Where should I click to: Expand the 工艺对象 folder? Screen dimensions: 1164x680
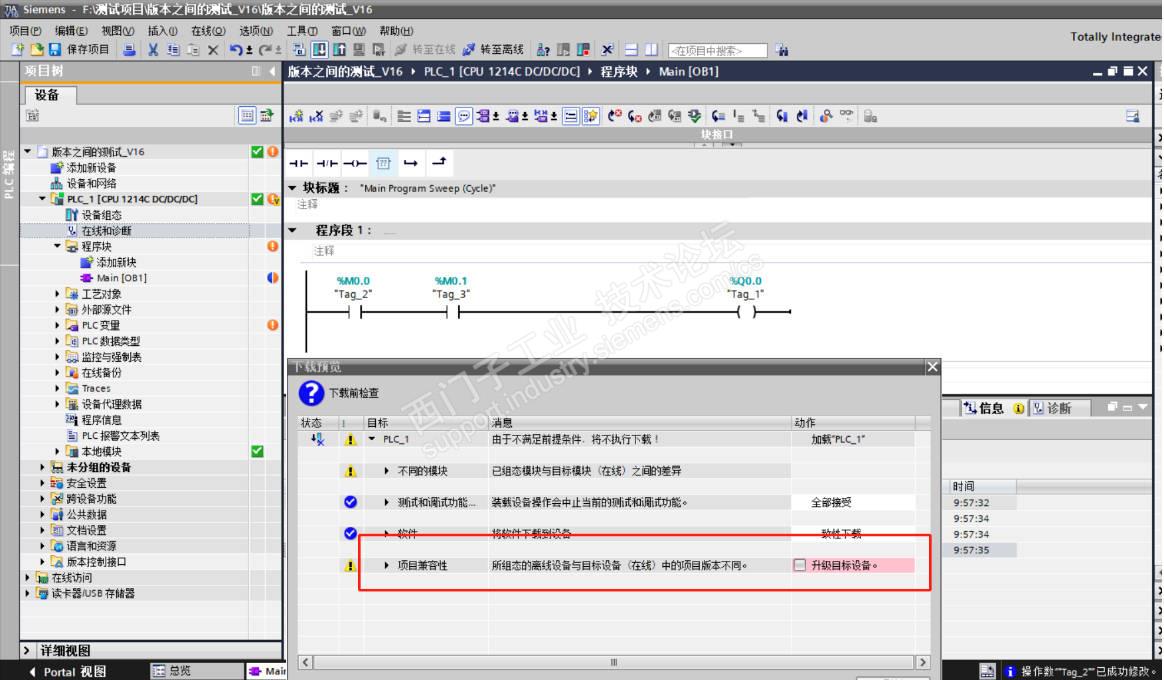57,294
